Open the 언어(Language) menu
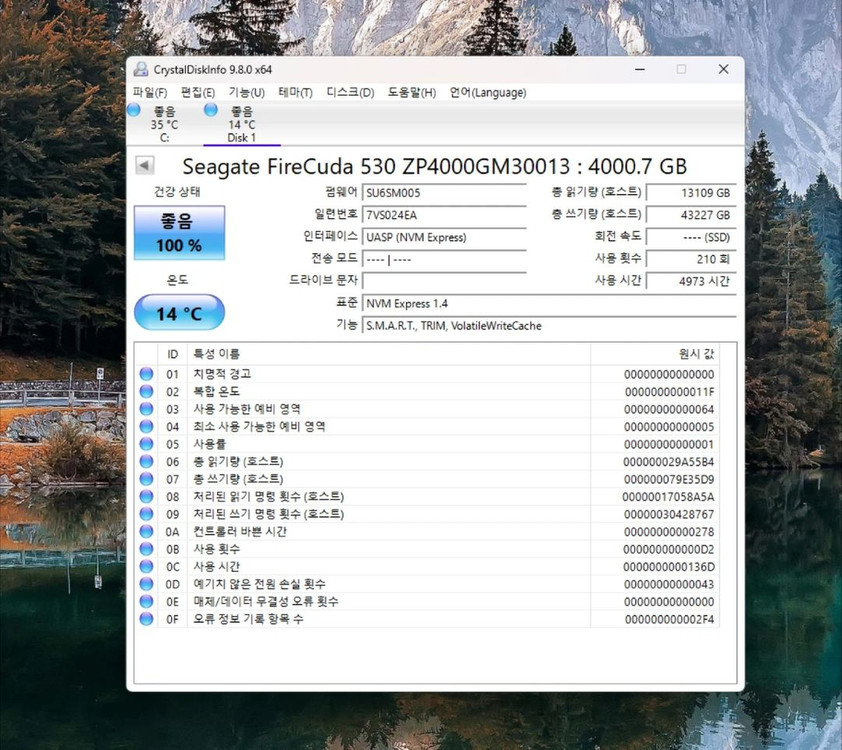Image resolution: width=842 pixels, height=750 pixels. click(489, 92)
